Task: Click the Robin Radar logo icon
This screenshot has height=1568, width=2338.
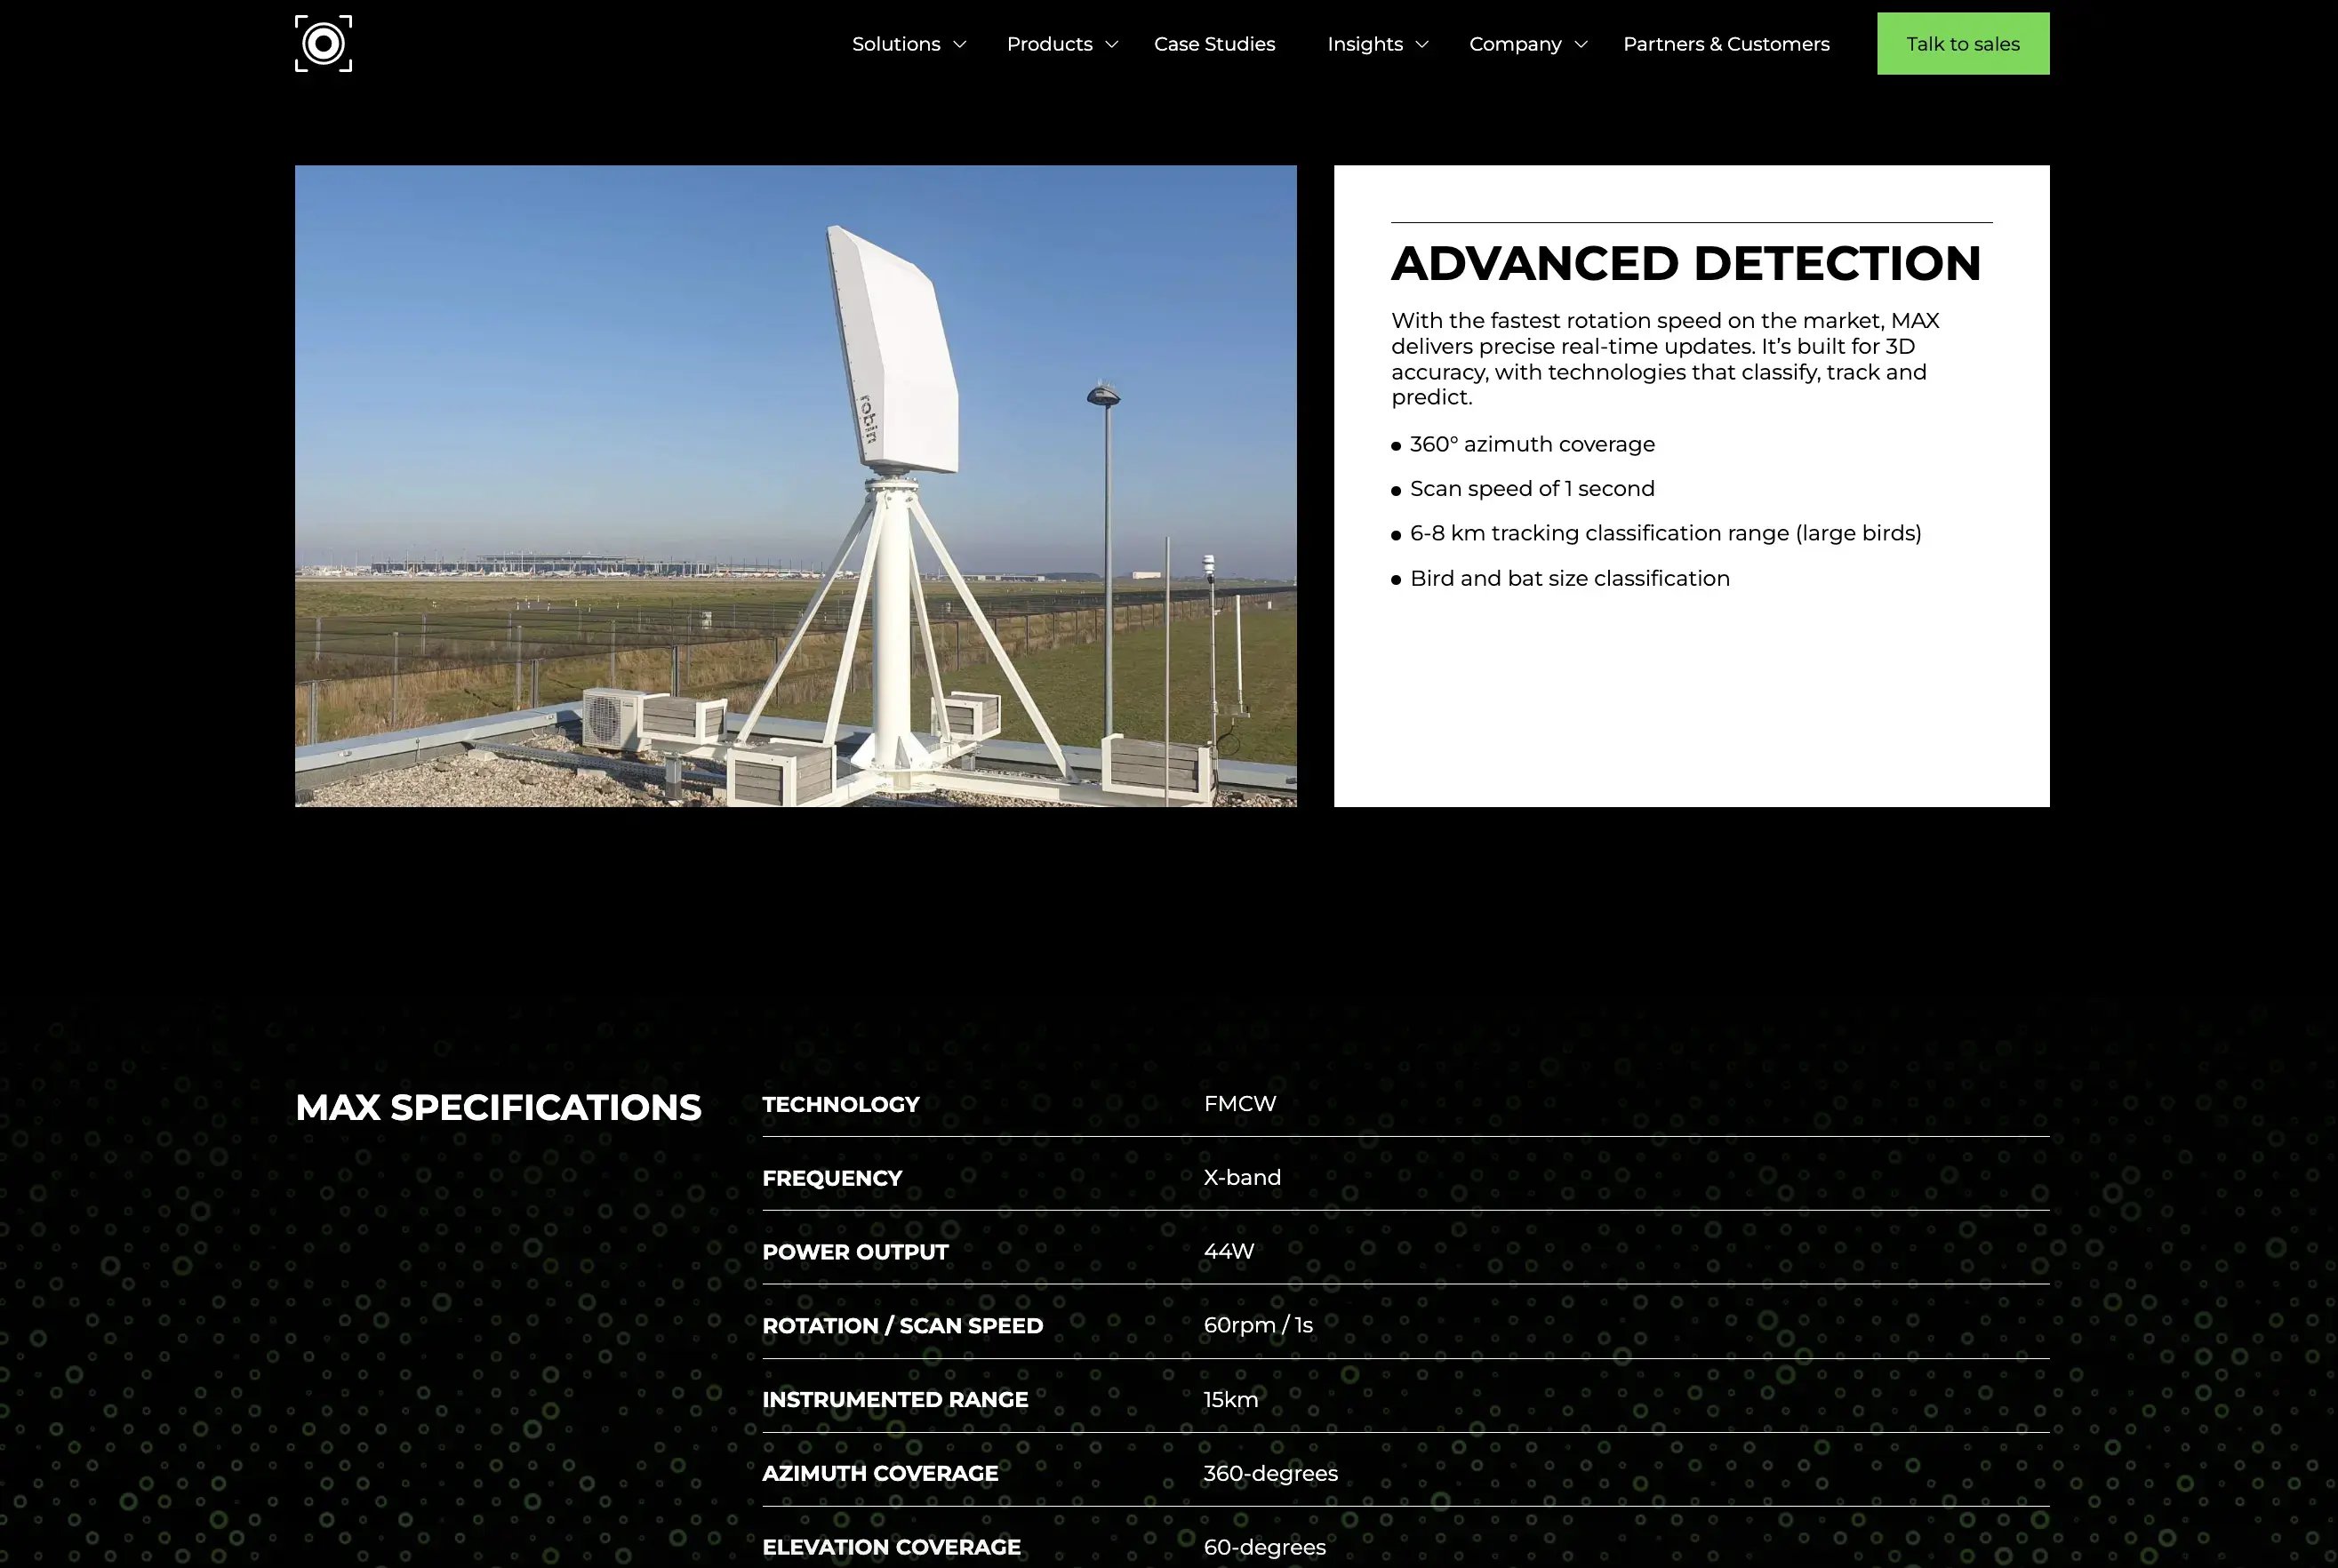Action: (323, 44)
